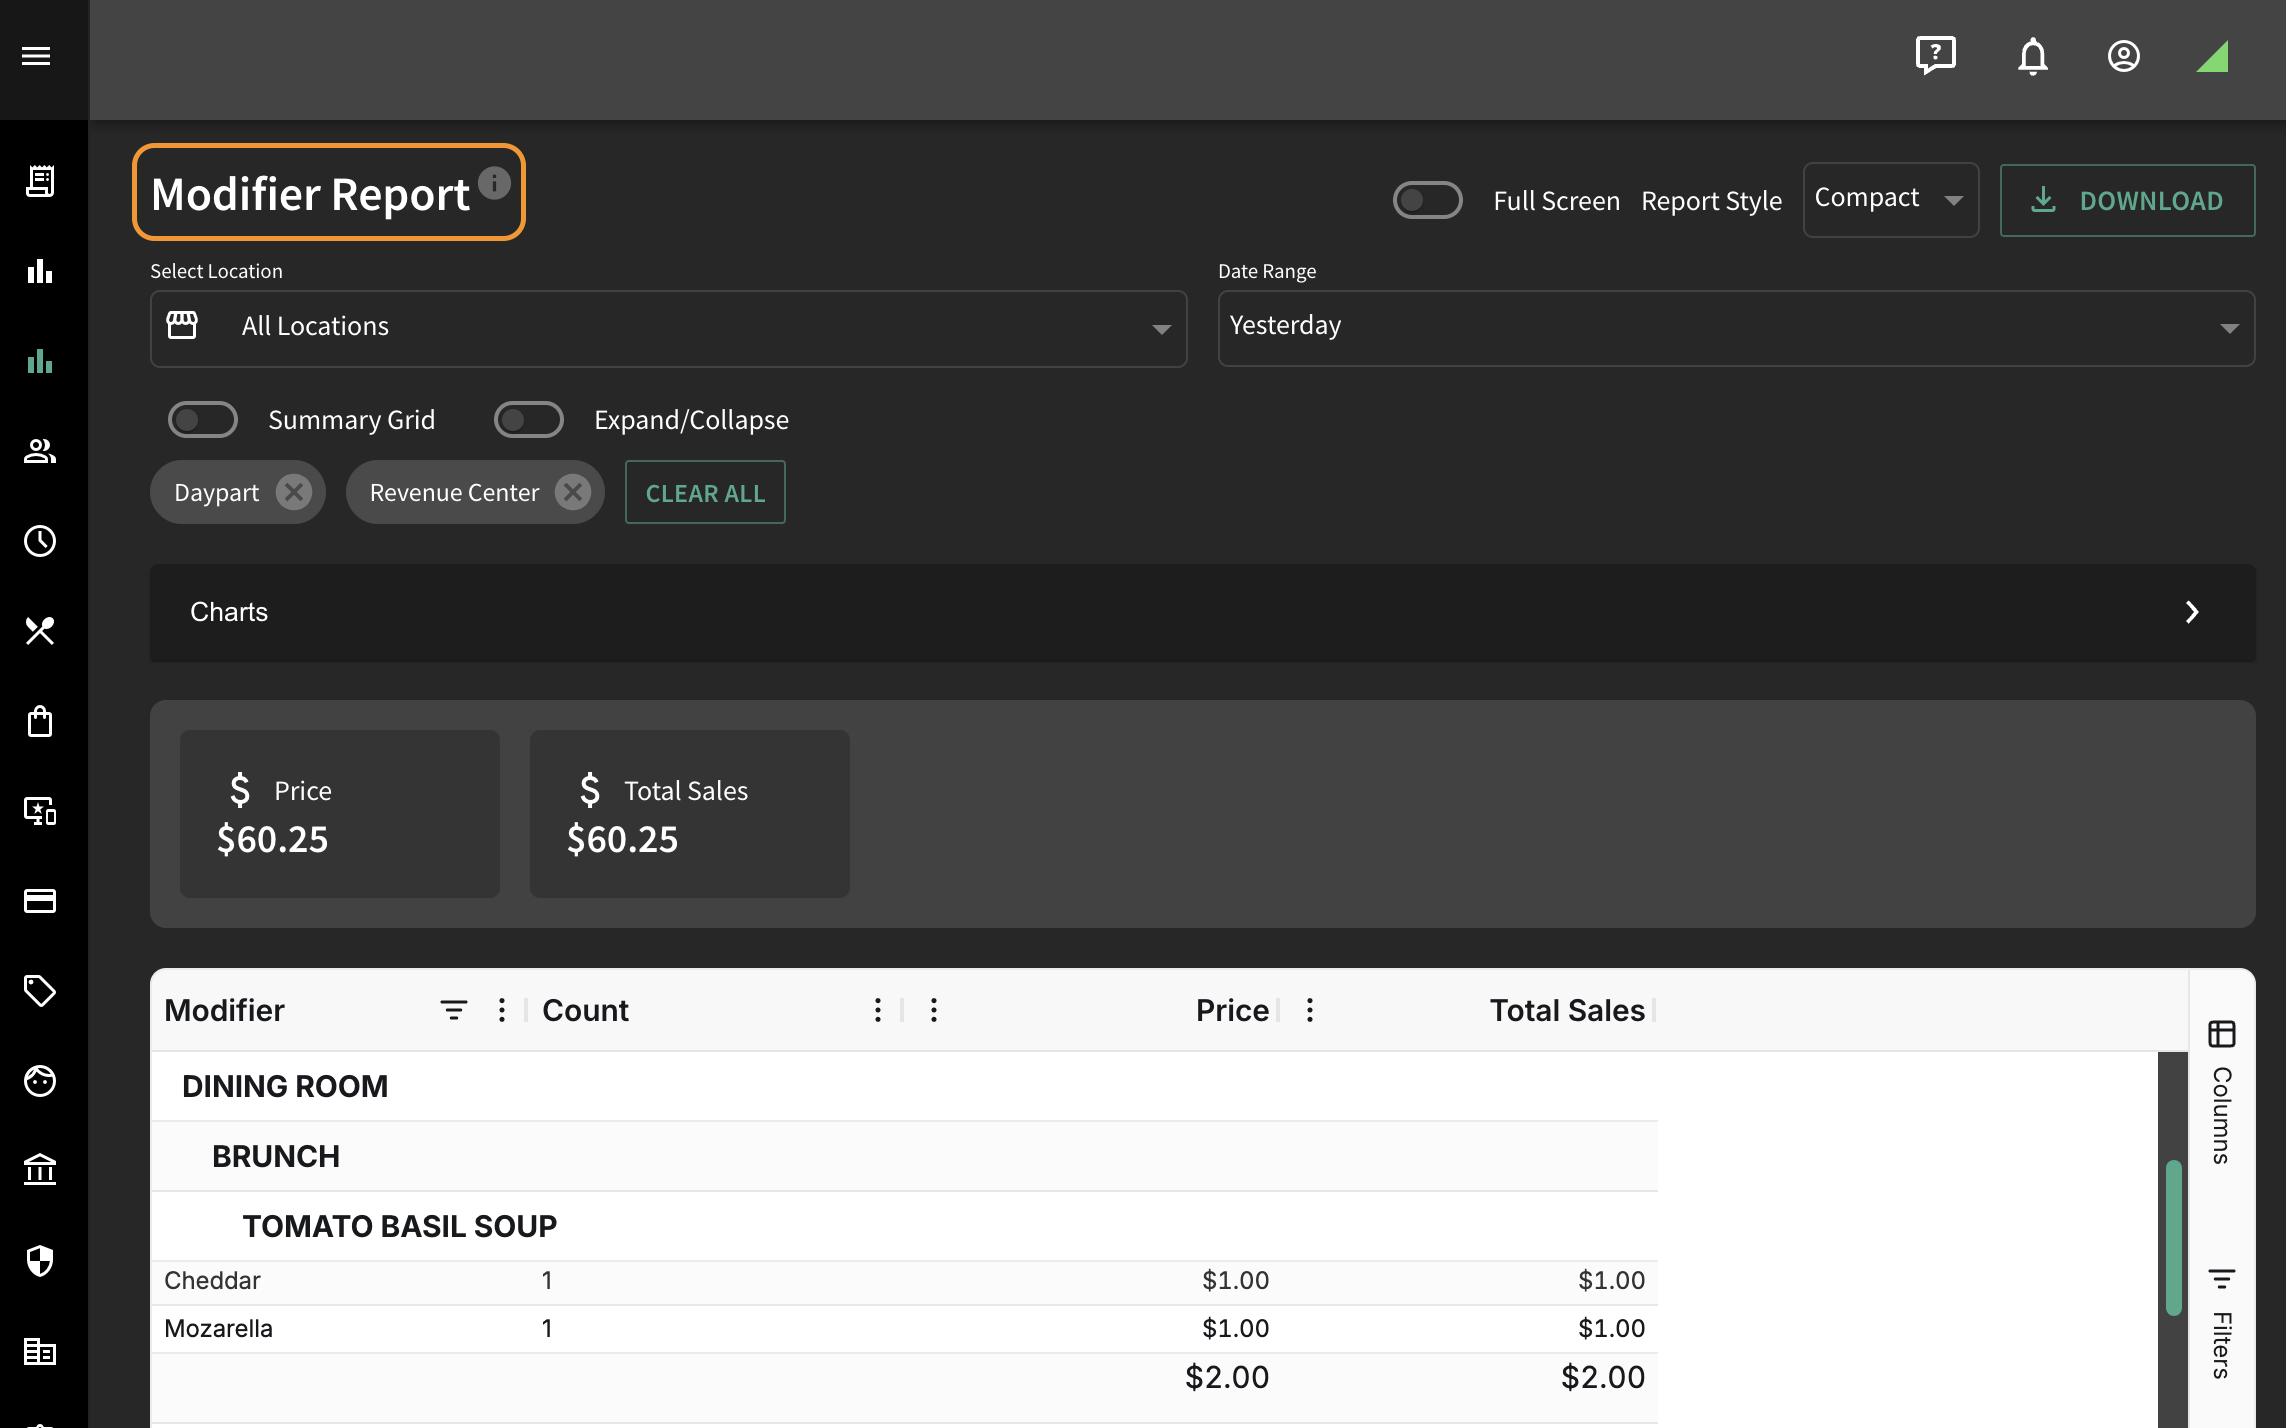
Task: Click the Modifier Report info icon
Action: point(494,183)
